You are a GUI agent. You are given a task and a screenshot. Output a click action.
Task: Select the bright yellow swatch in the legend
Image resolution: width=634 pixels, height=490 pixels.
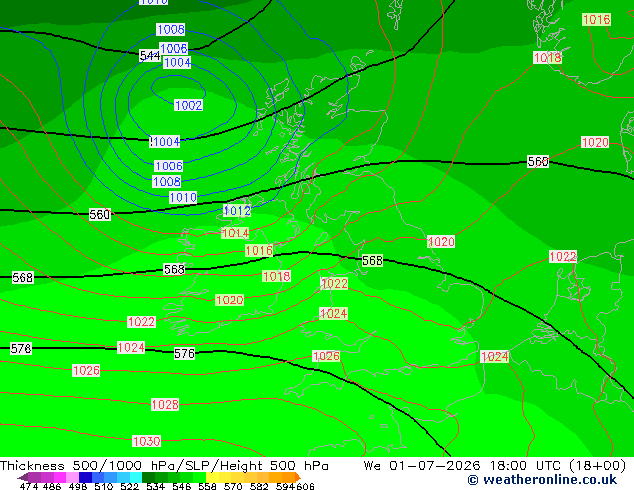212,477
